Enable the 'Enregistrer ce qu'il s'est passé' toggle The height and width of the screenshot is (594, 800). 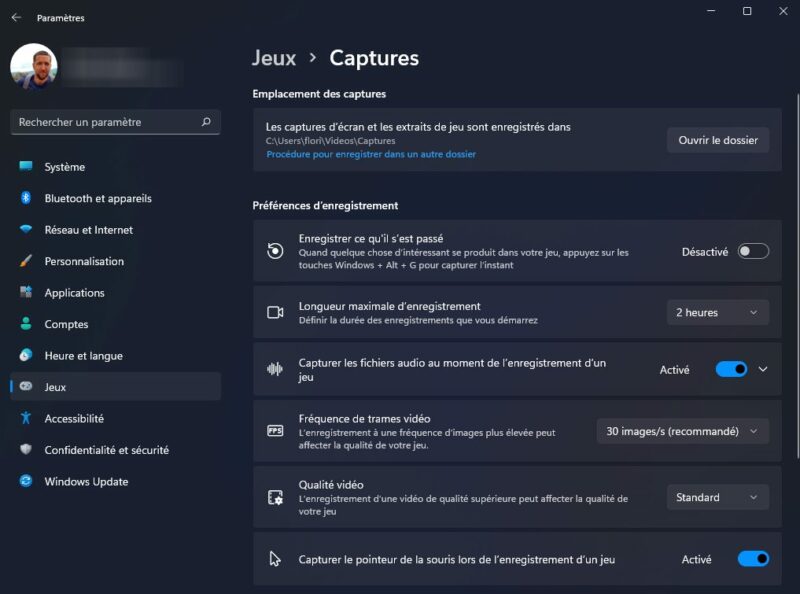click(x=753, y=252)
